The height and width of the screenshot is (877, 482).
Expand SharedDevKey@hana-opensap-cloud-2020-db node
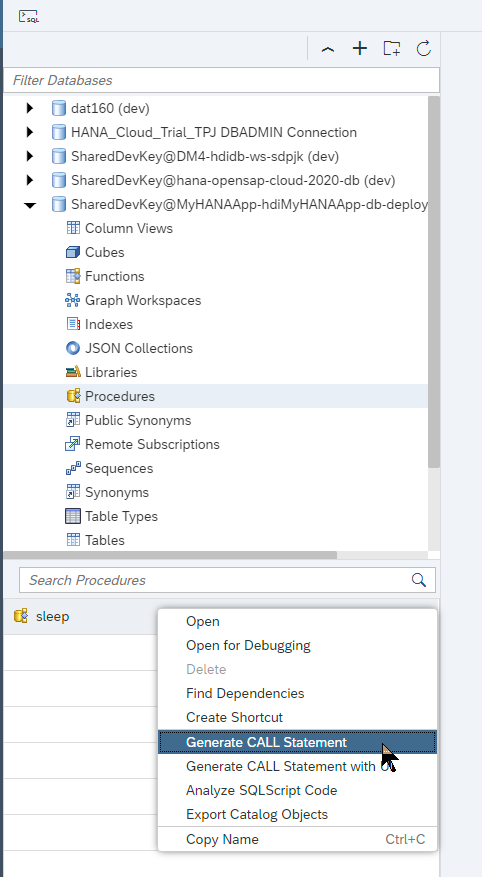[30, 180]
